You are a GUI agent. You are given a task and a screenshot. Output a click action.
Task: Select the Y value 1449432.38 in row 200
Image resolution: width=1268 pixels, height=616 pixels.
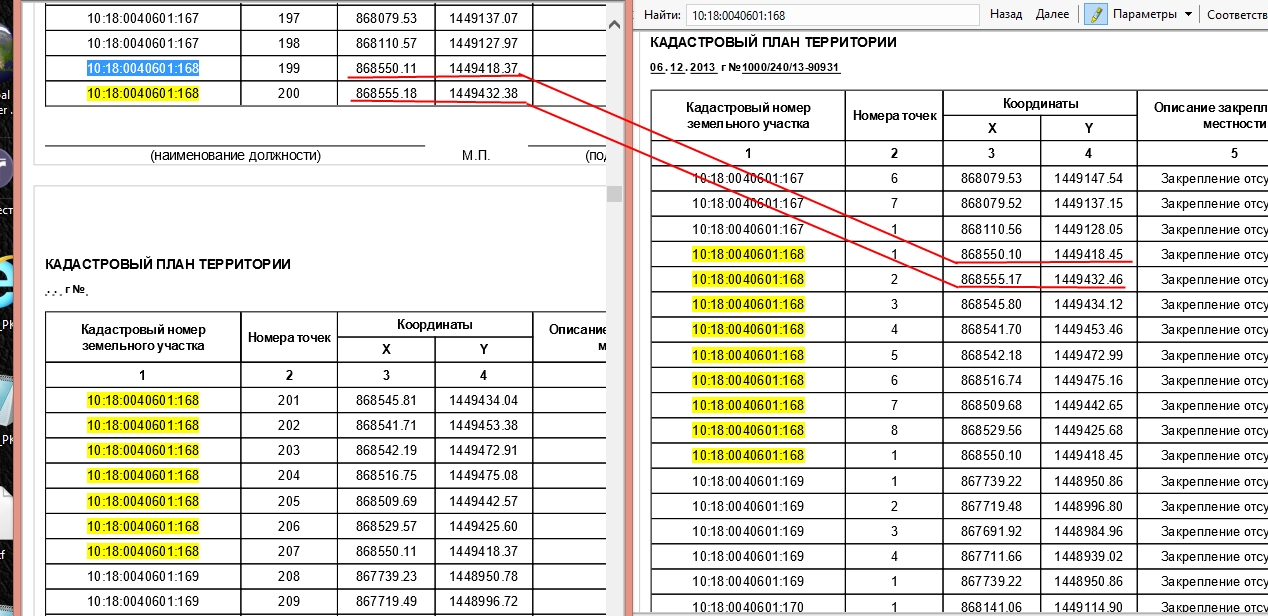[x=483, y=94]
